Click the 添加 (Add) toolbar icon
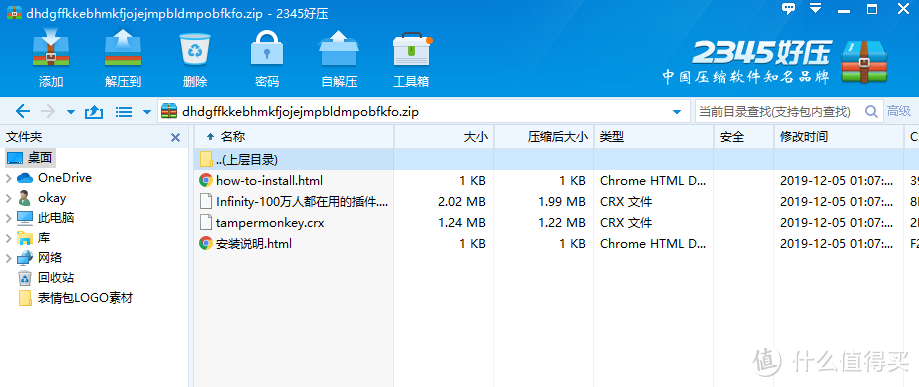919x387 pixels. point(51,50)
